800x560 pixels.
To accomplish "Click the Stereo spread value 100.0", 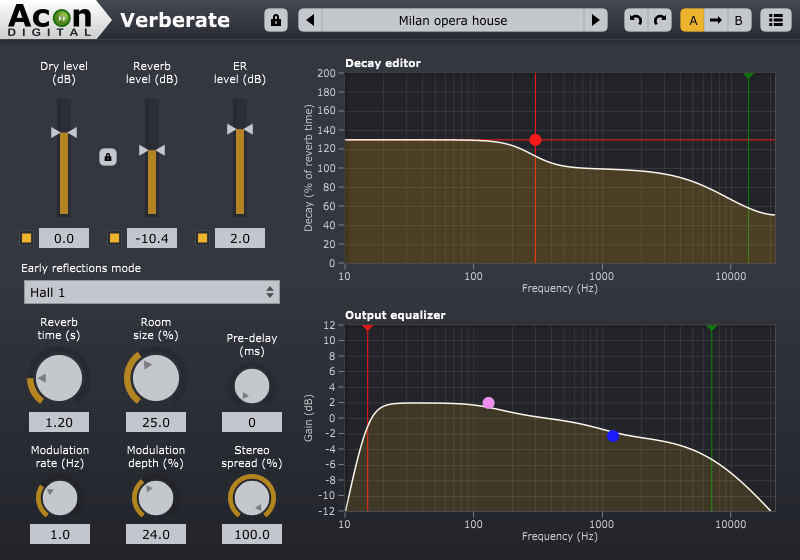I will click(252, 534).
